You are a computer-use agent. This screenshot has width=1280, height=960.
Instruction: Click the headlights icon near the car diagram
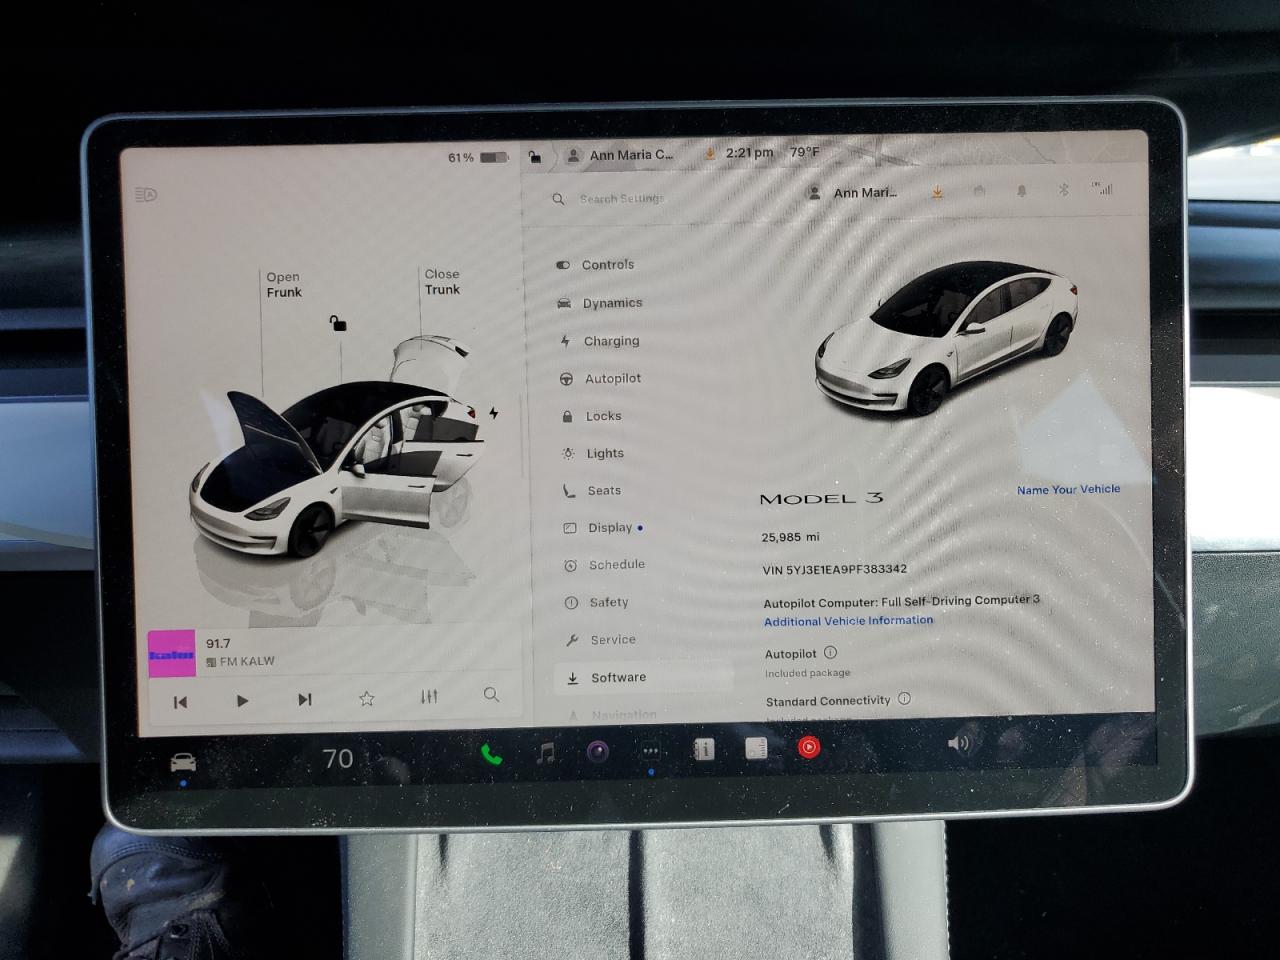147,194
